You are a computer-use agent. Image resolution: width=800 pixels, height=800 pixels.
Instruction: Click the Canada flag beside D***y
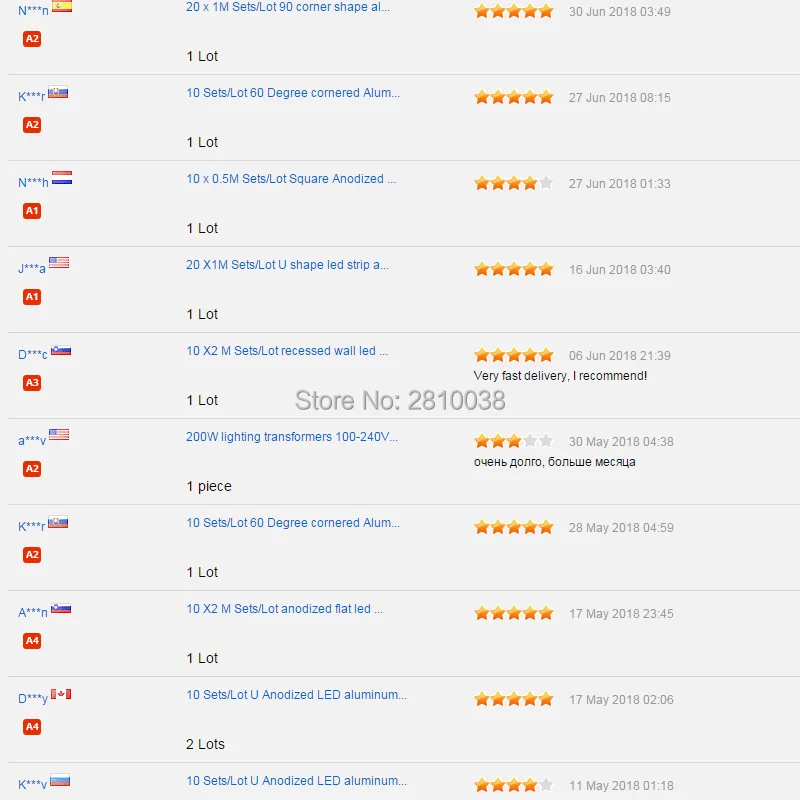[x=61, y=694]
